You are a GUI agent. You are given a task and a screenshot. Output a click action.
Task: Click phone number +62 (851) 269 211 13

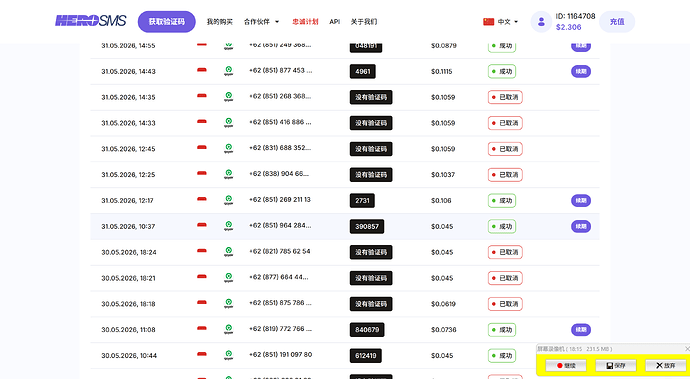pos(280,199)
